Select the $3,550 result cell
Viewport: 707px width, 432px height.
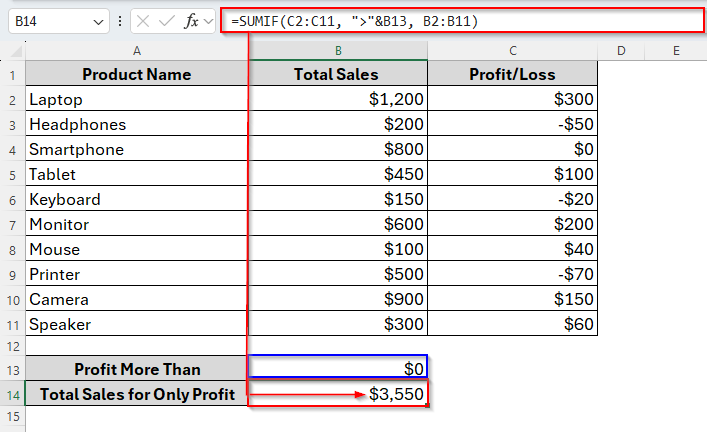click(x=338, y=394)
